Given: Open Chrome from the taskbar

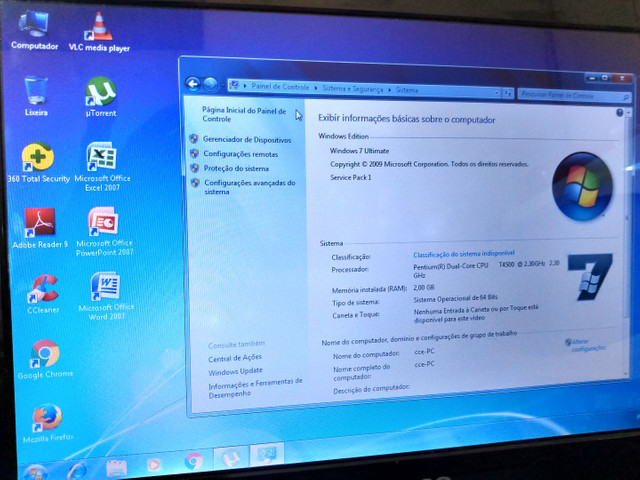Looking at the screenshot, I should [x=193, y=461].
